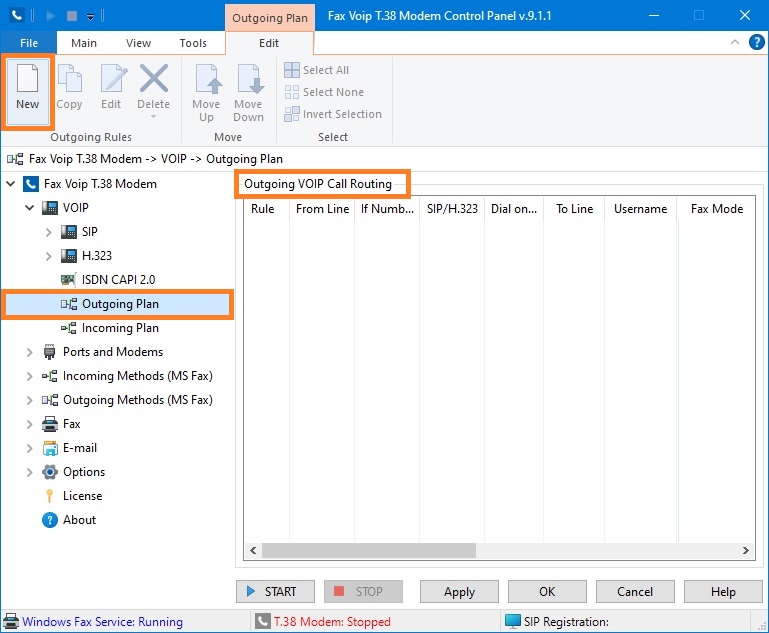Collapse the ribbon with the chevron
Image resolution: width=769 pixels, height=633 pixels.
coord(735,42)
